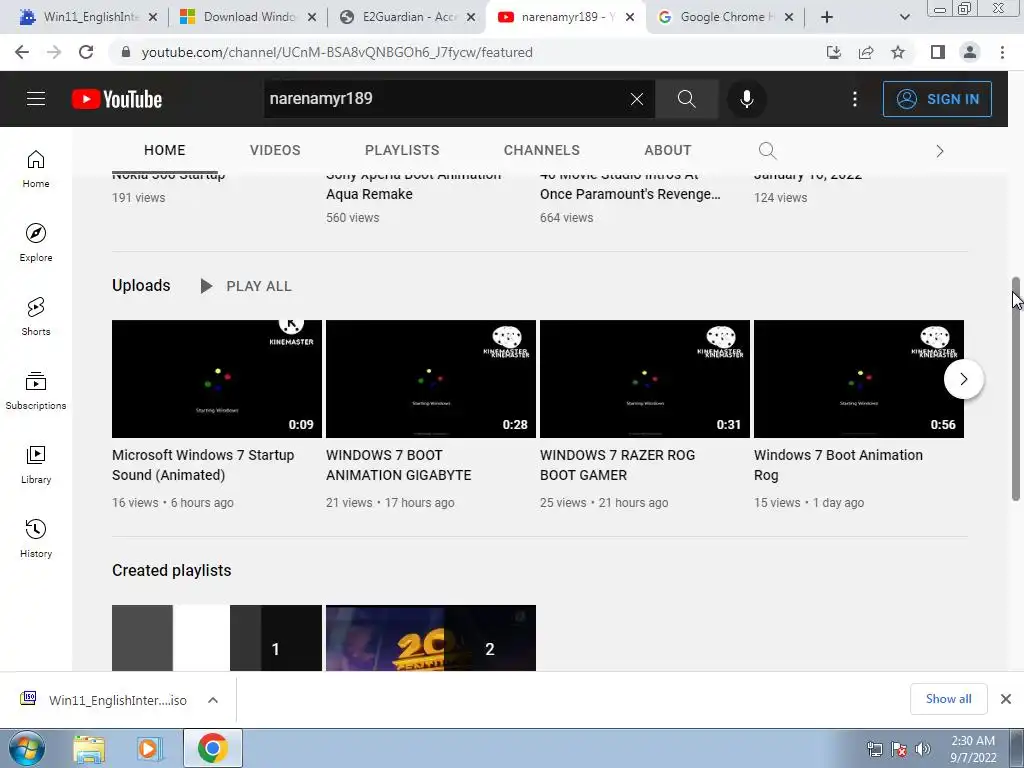
Task: Switch to the CHANNELS channel tab
Action: coord(541,150)
